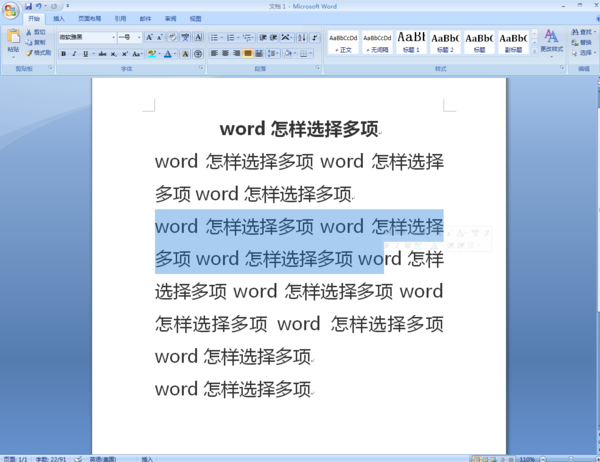
Task: Toggle character shading
Action: 185,54
